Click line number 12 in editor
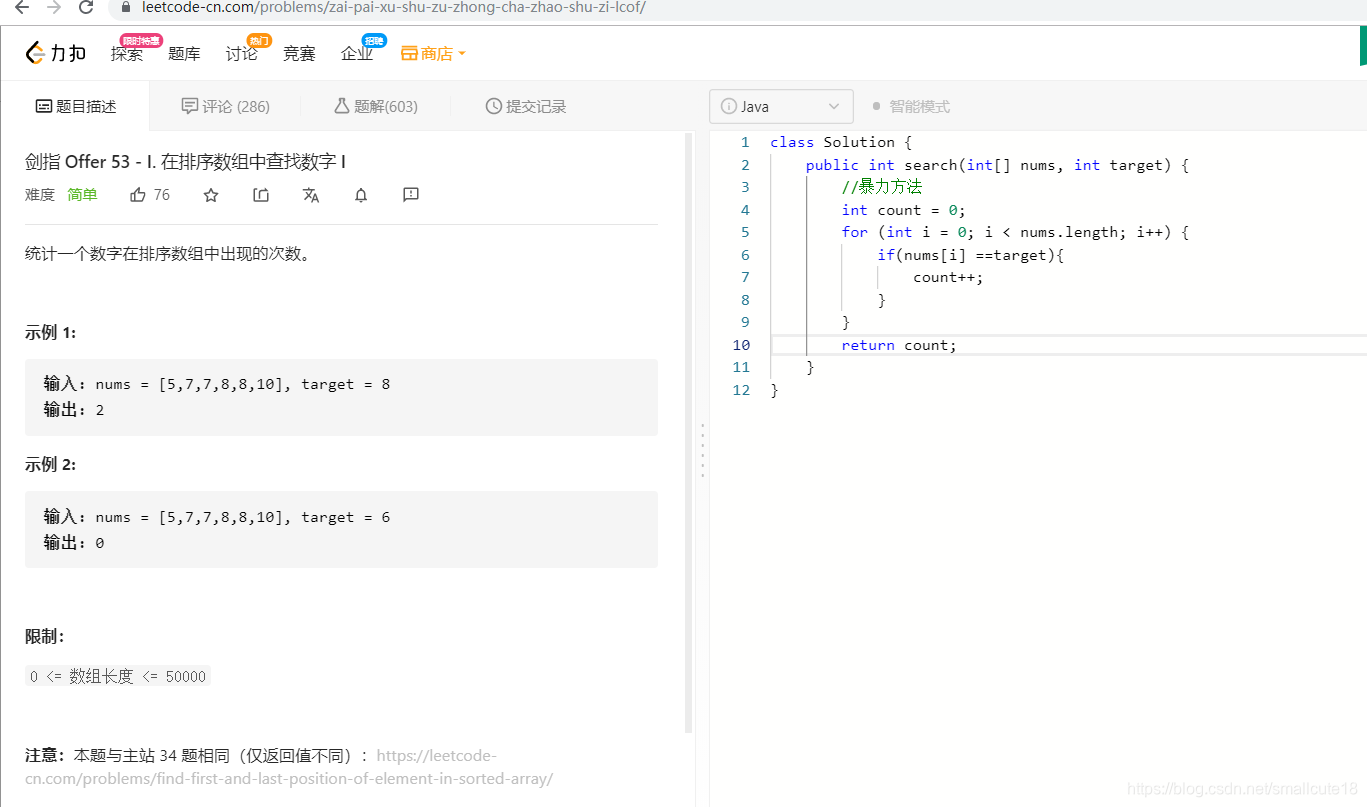This screenshot has height=807, width=1367. [x=741, y=390]
